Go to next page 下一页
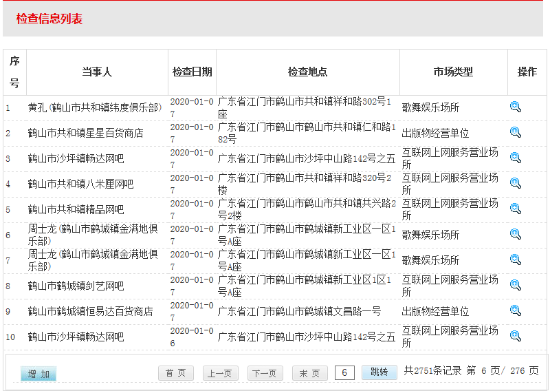The image size is (550, 391). (265, 373)
